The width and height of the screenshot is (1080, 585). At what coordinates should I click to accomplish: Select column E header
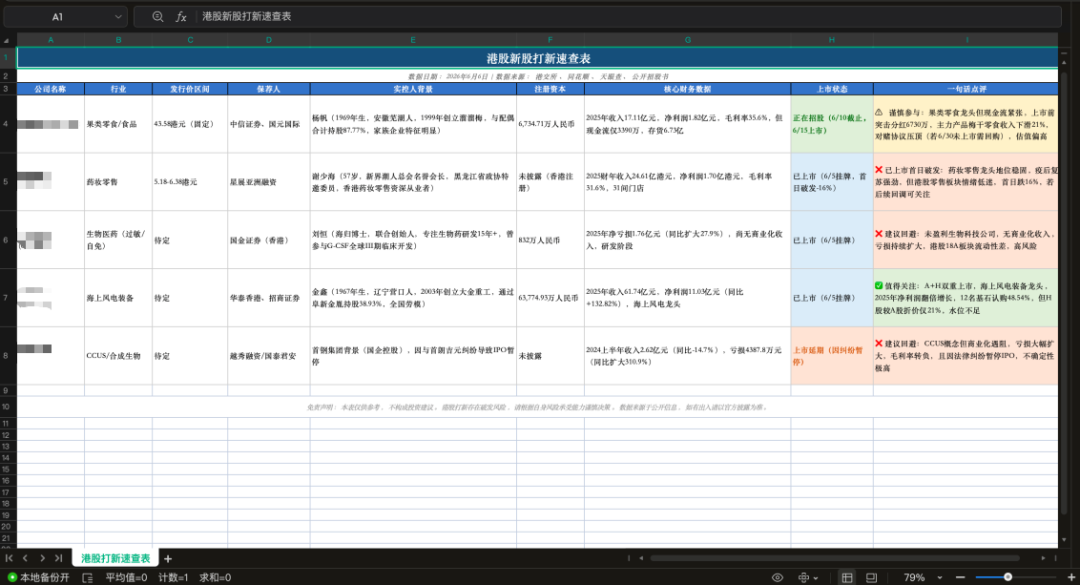(413, 40)
